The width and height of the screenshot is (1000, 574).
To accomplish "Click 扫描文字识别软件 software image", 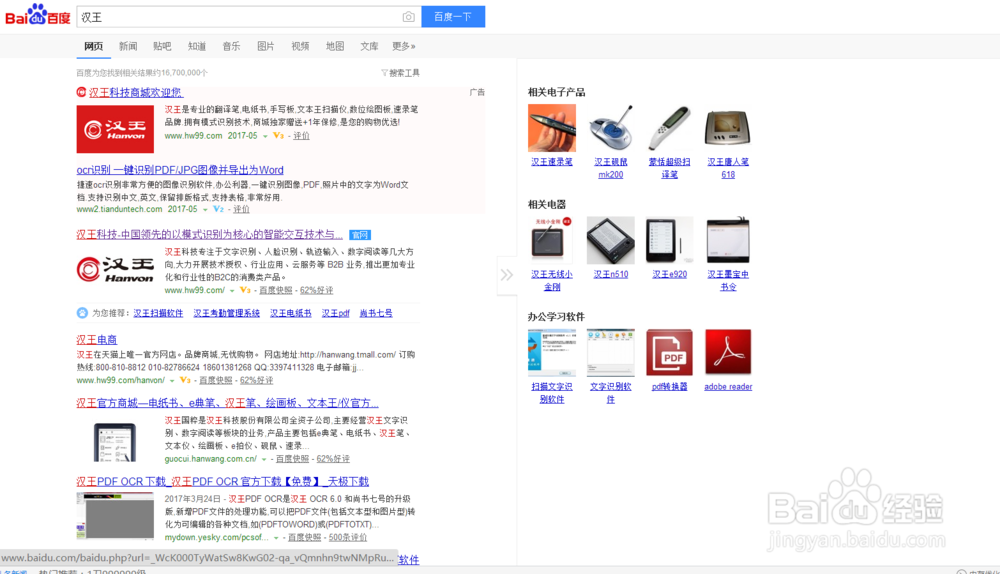I will [x=552, y=352].
